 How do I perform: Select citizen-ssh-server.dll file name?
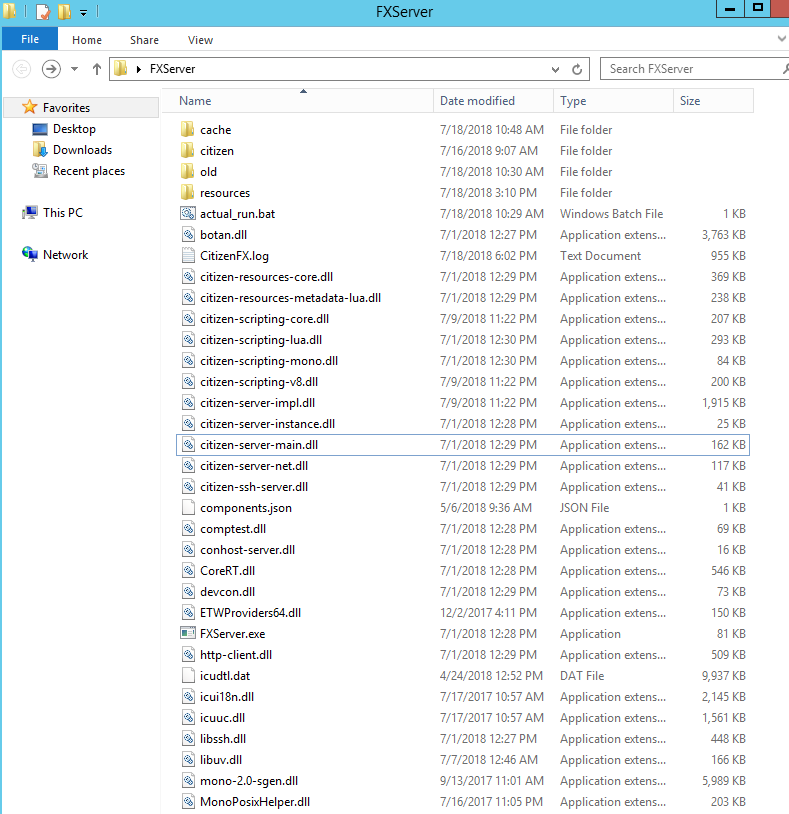point(254,487)
